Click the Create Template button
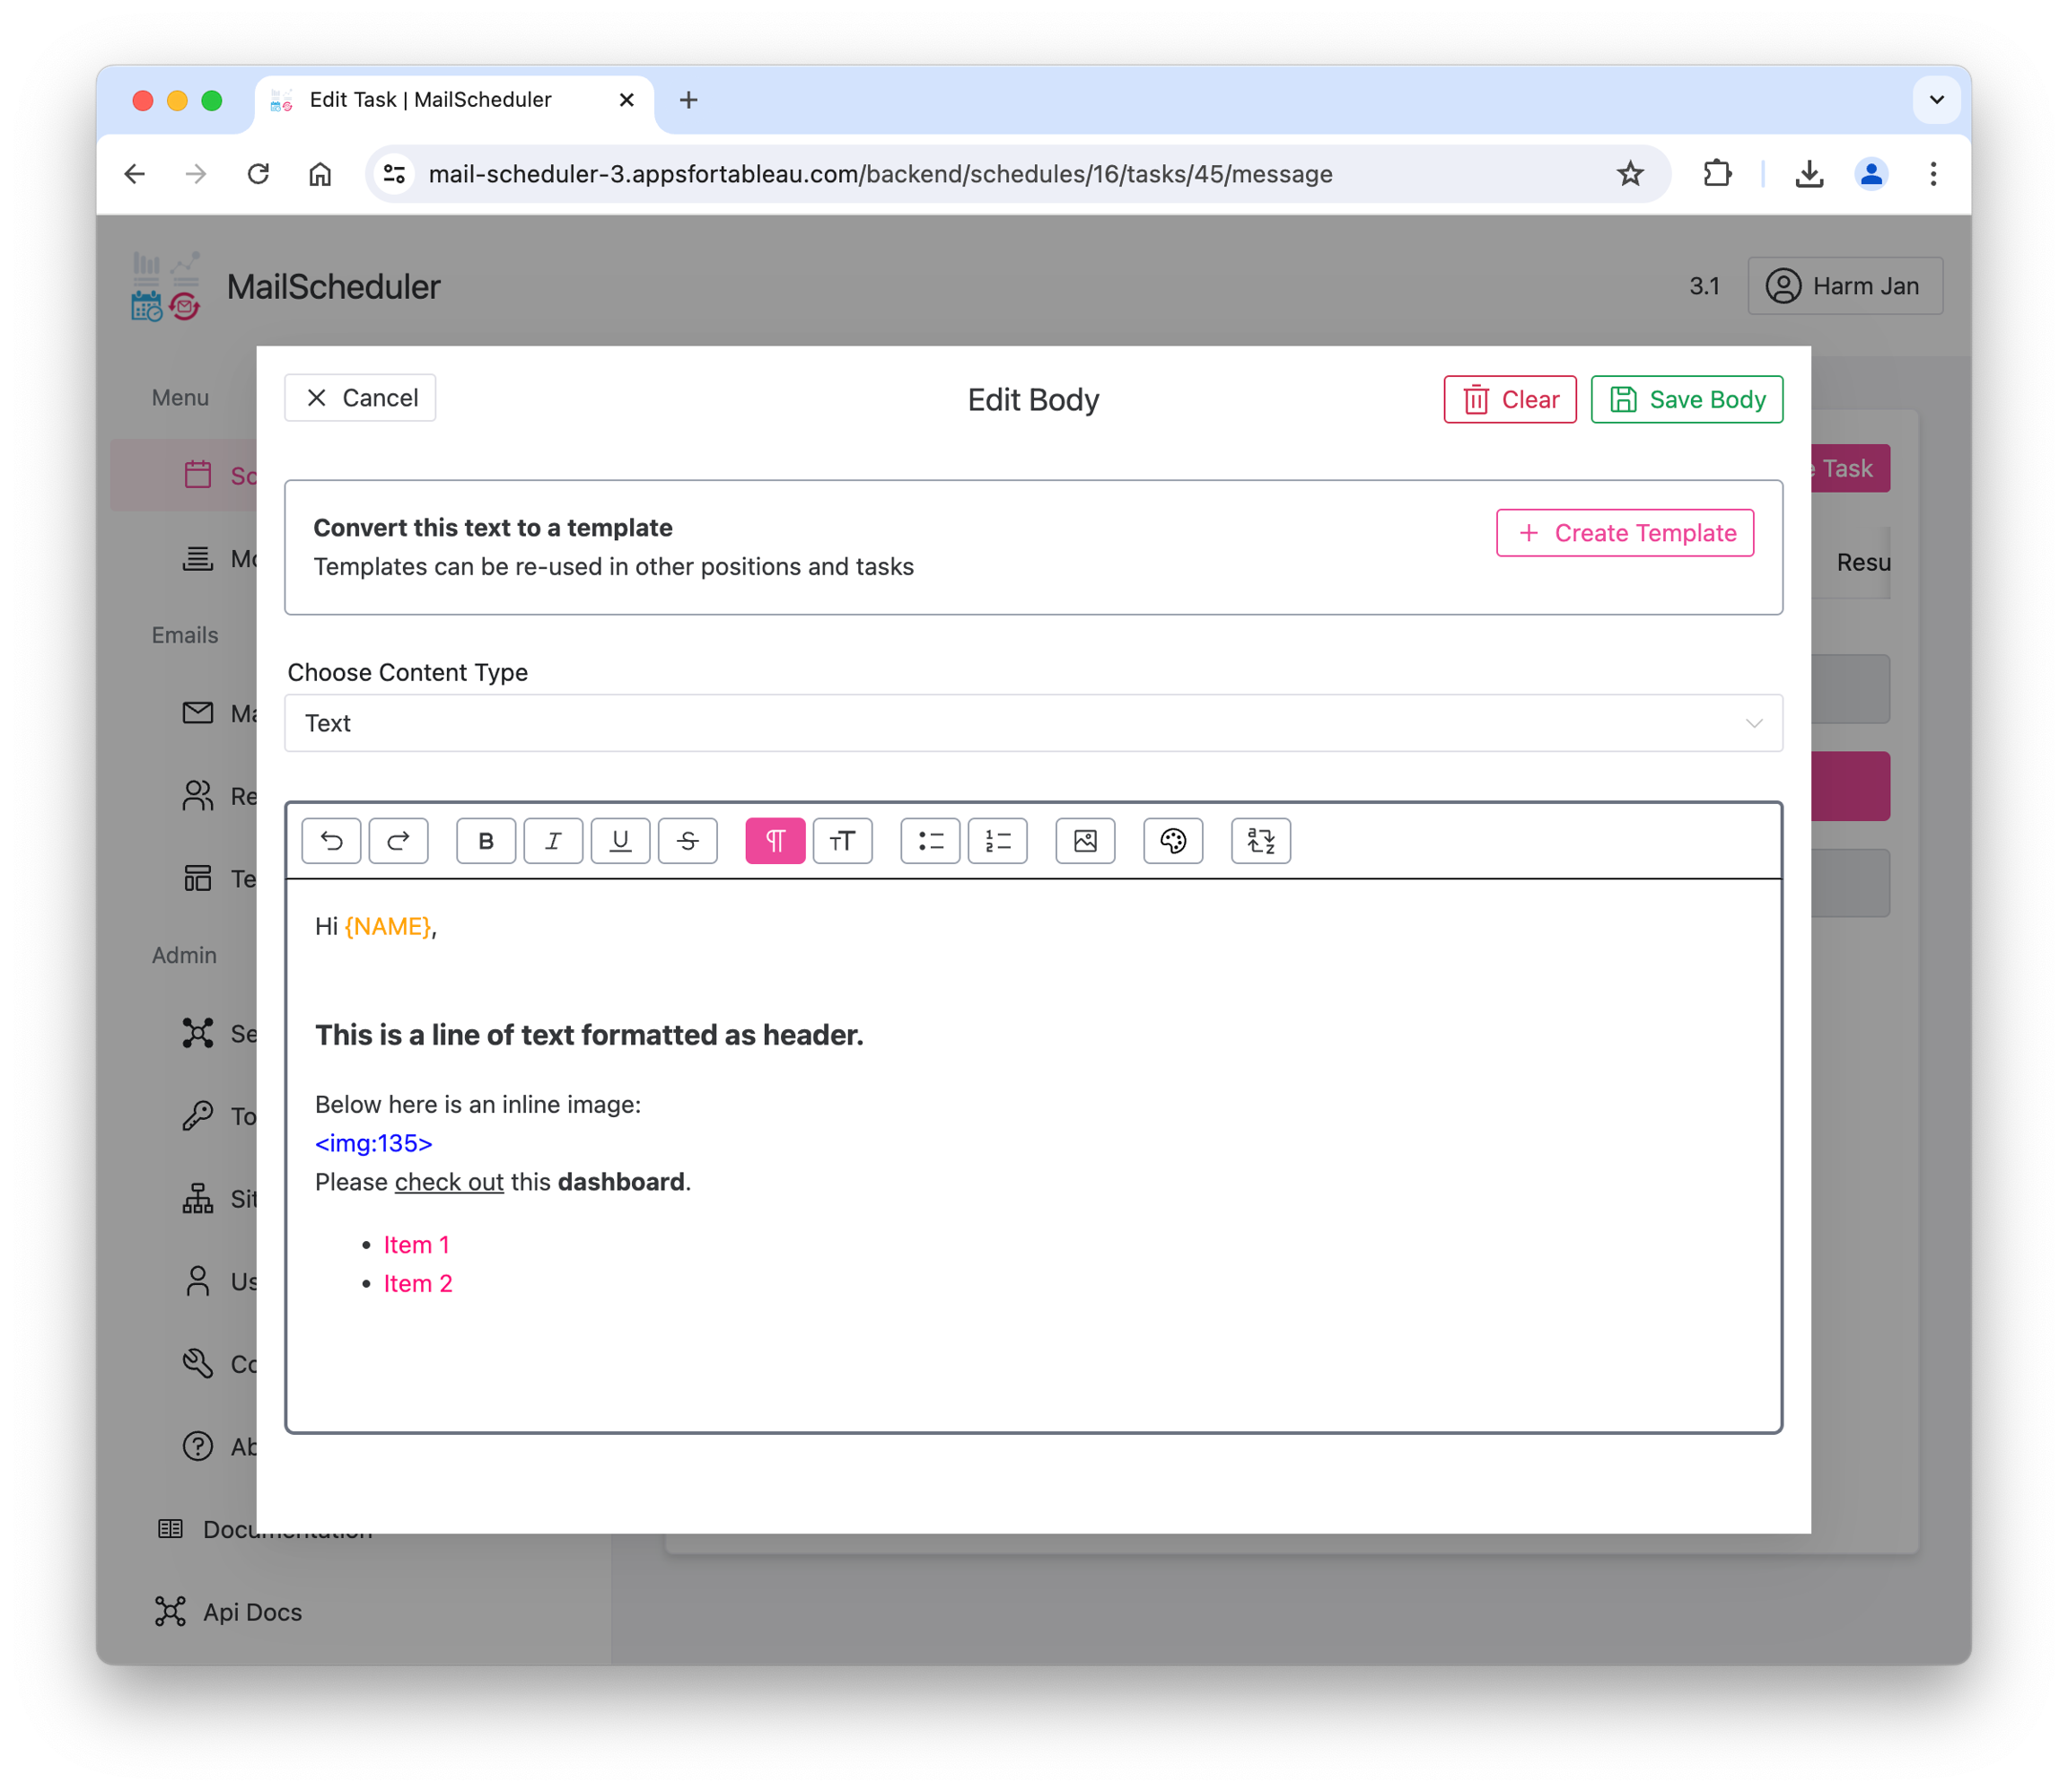Image resolution: width=2068 pixels, height=1792 pixels. [x=1624, y=533]
